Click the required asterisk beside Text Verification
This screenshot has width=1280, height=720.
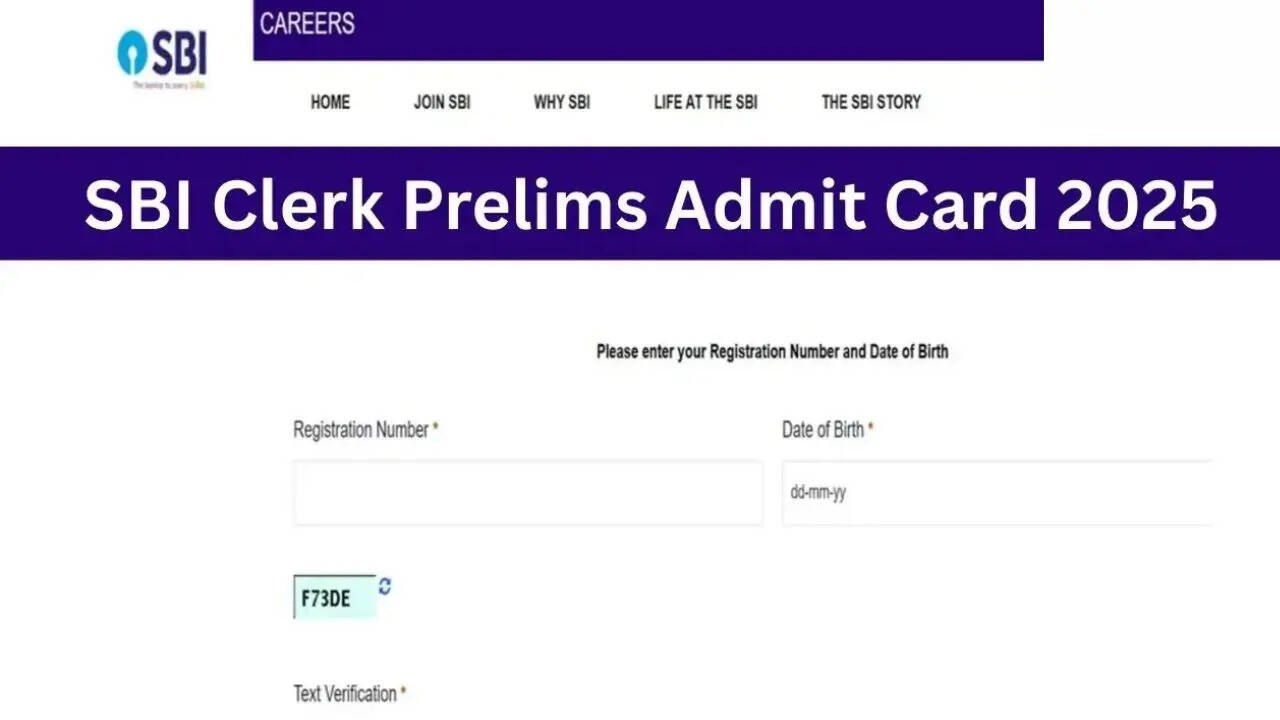point(403,691)
